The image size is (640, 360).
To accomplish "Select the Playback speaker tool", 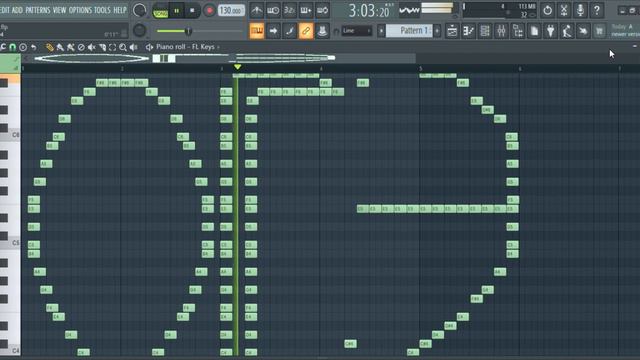I will click(133, 47).
